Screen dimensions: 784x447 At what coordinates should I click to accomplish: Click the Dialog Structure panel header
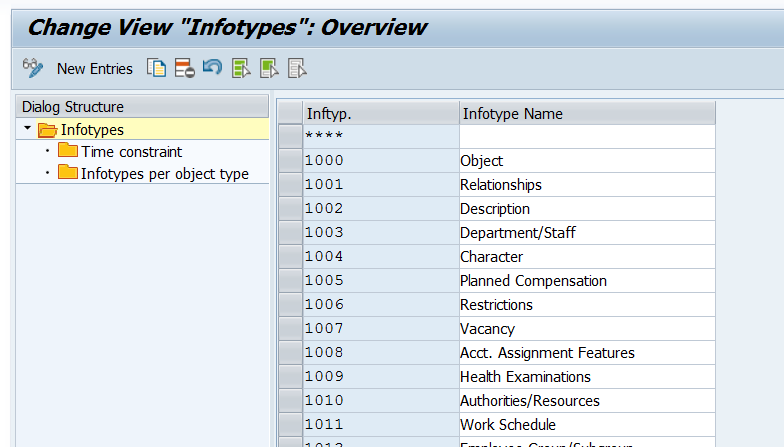142,106
